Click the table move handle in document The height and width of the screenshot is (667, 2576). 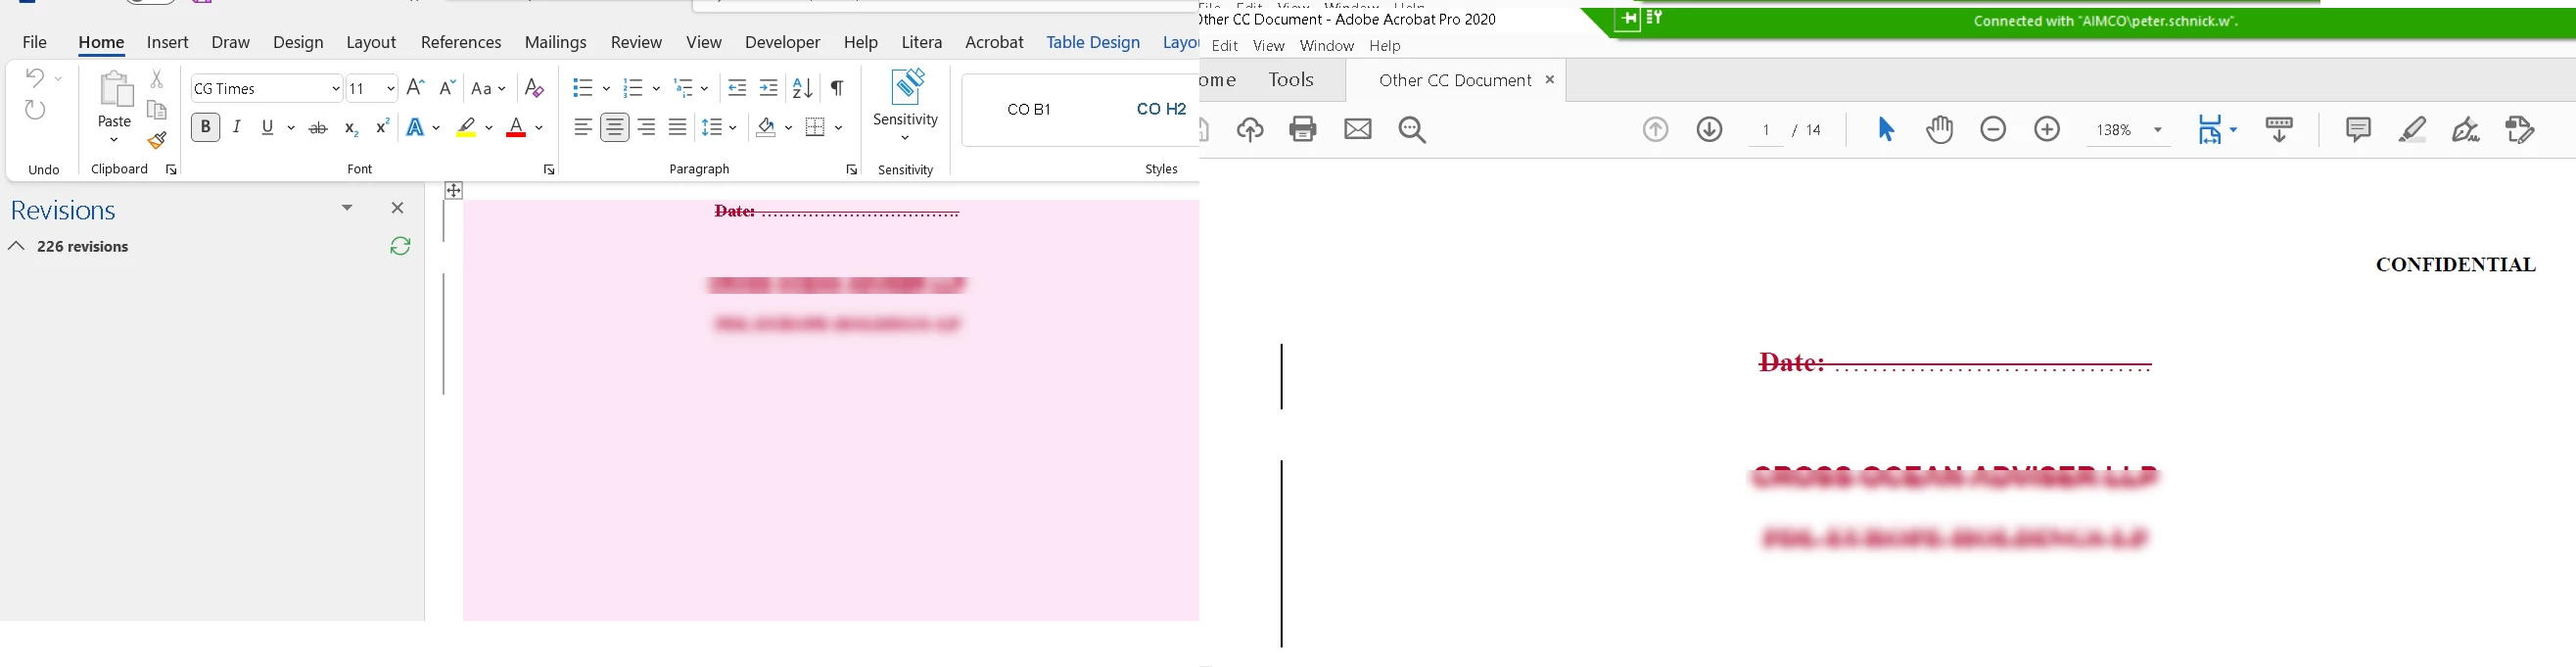coord(454,190)
